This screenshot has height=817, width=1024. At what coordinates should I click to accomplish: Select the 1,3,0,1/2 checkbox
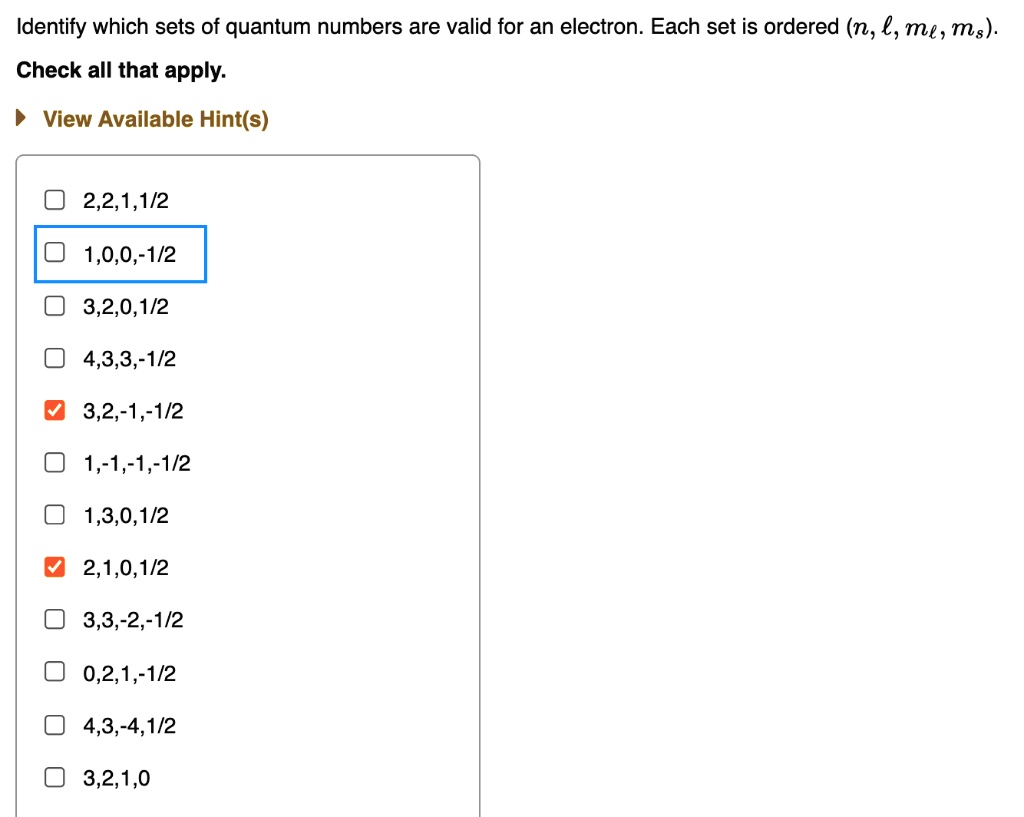pyautogui.click(x=54, y=516)
